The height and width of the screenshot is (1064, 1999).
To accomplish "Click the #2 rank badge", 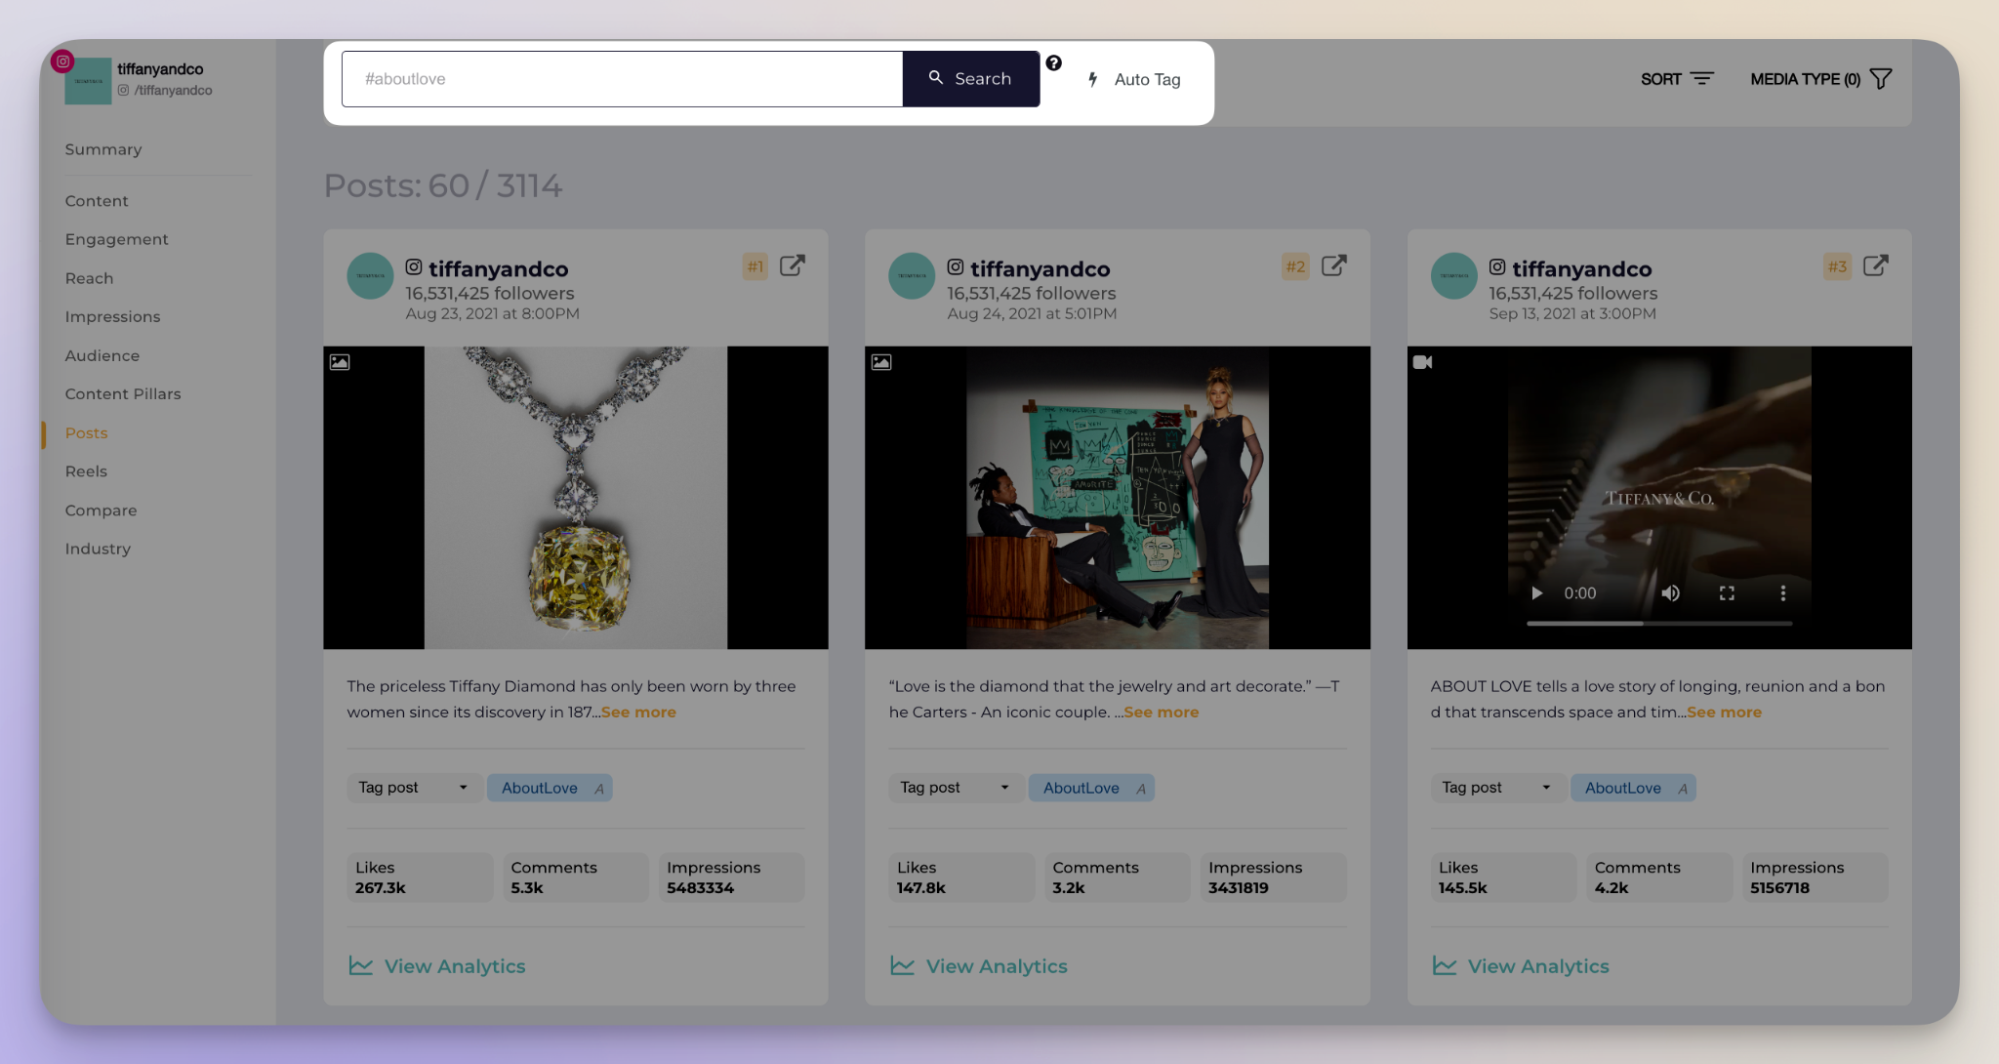I will click(x=1296, y=266).
